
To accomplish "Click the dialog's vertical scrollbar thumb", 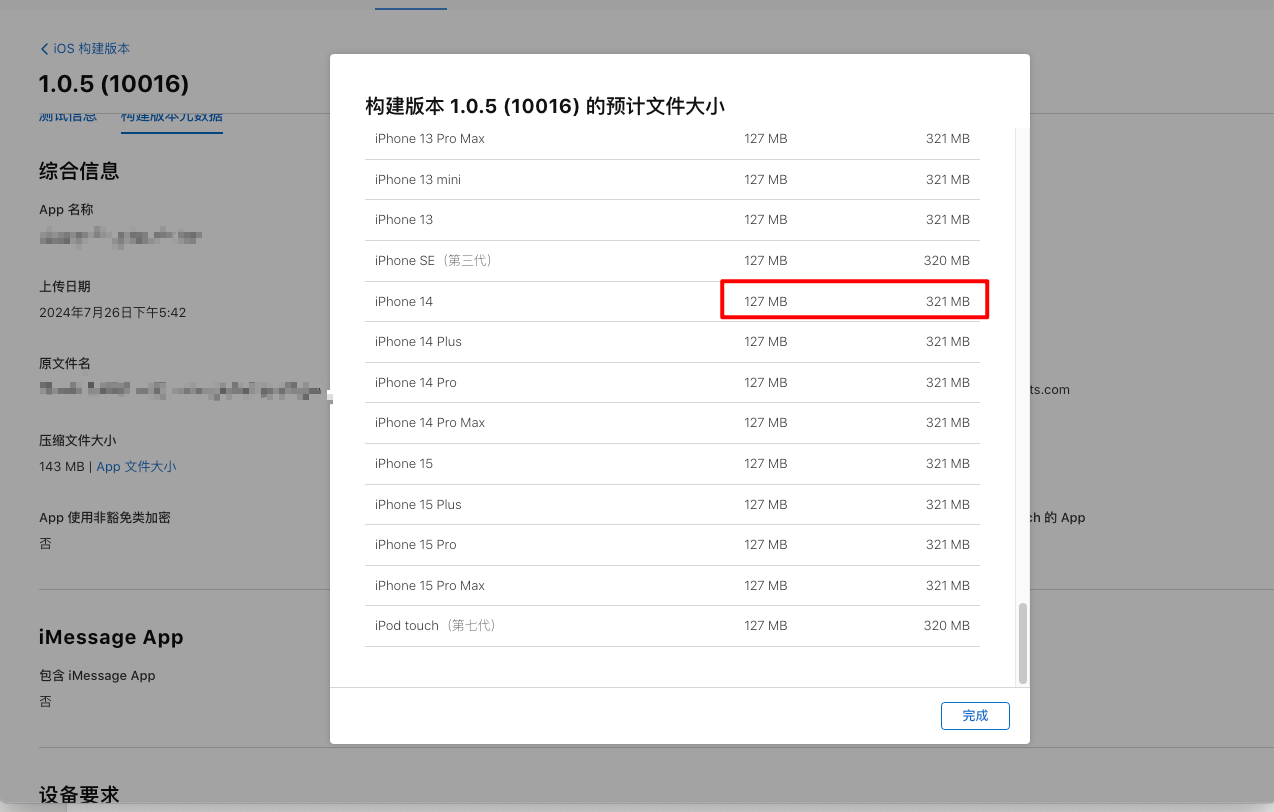I will [x=1022, y=643].
